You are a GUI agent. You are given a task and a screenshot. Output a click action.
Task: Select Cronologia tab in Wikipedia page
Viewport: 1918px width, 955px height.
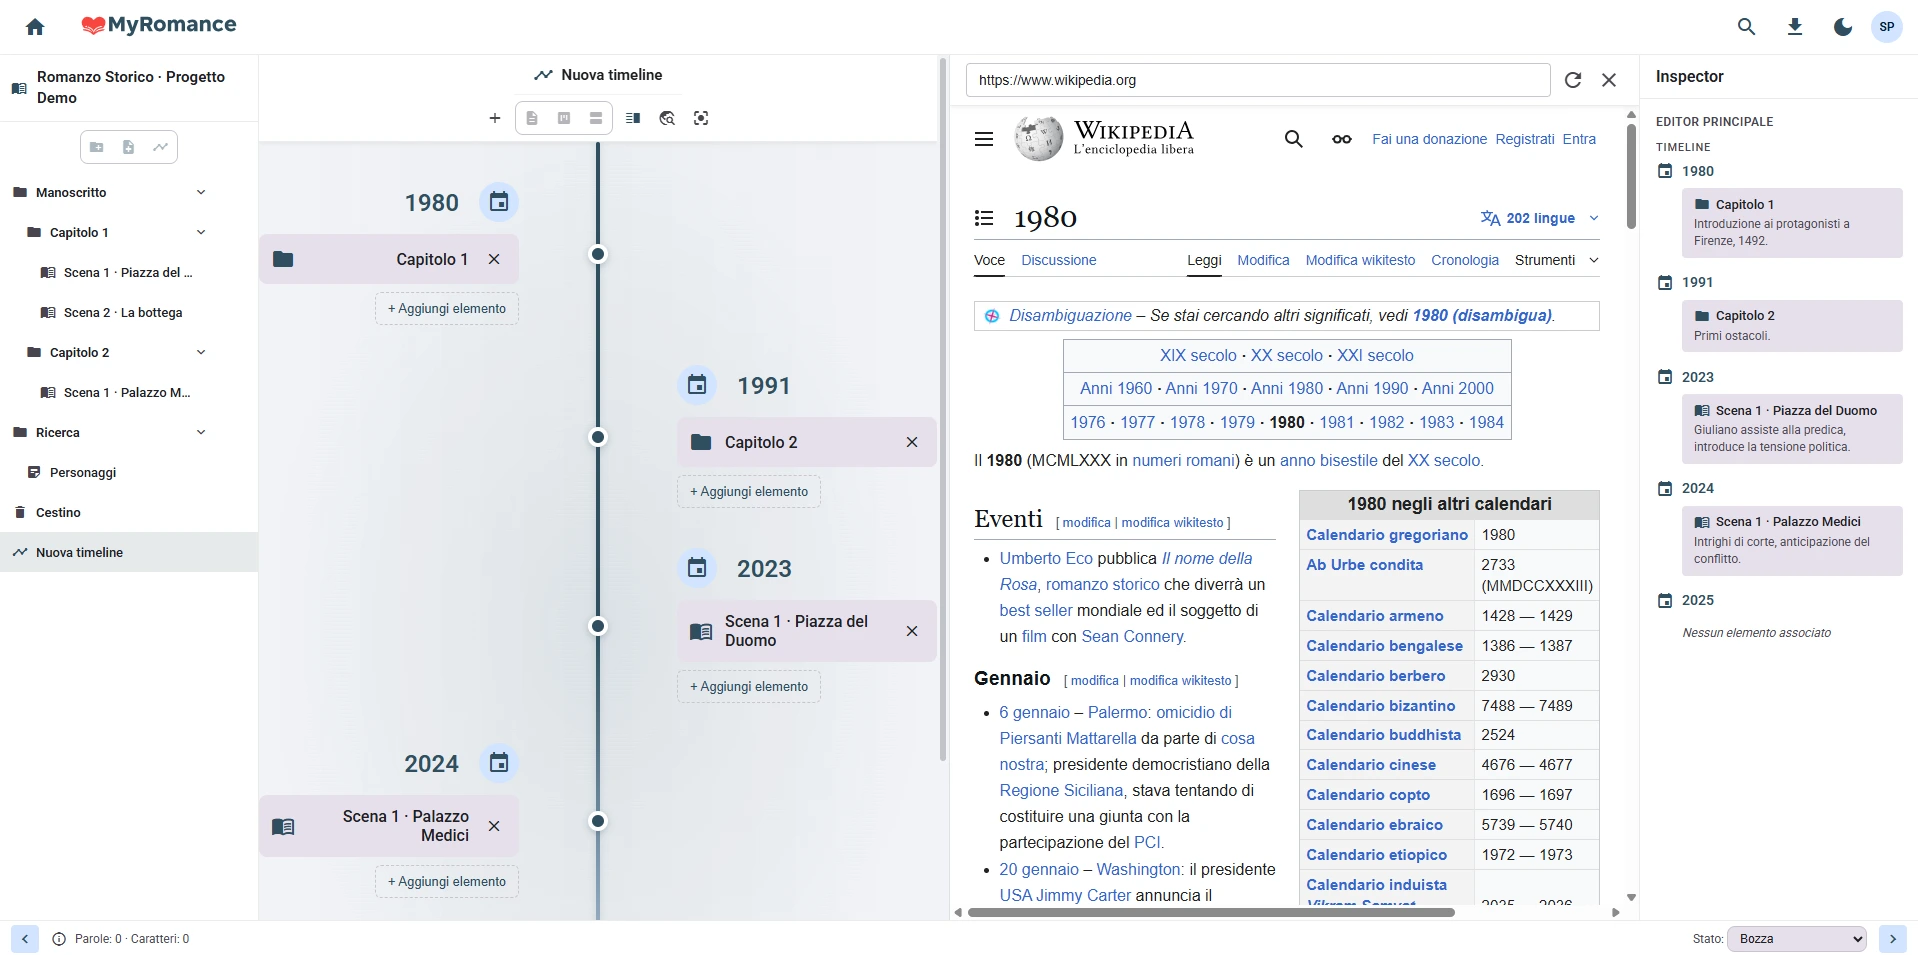pos(1464,260)
